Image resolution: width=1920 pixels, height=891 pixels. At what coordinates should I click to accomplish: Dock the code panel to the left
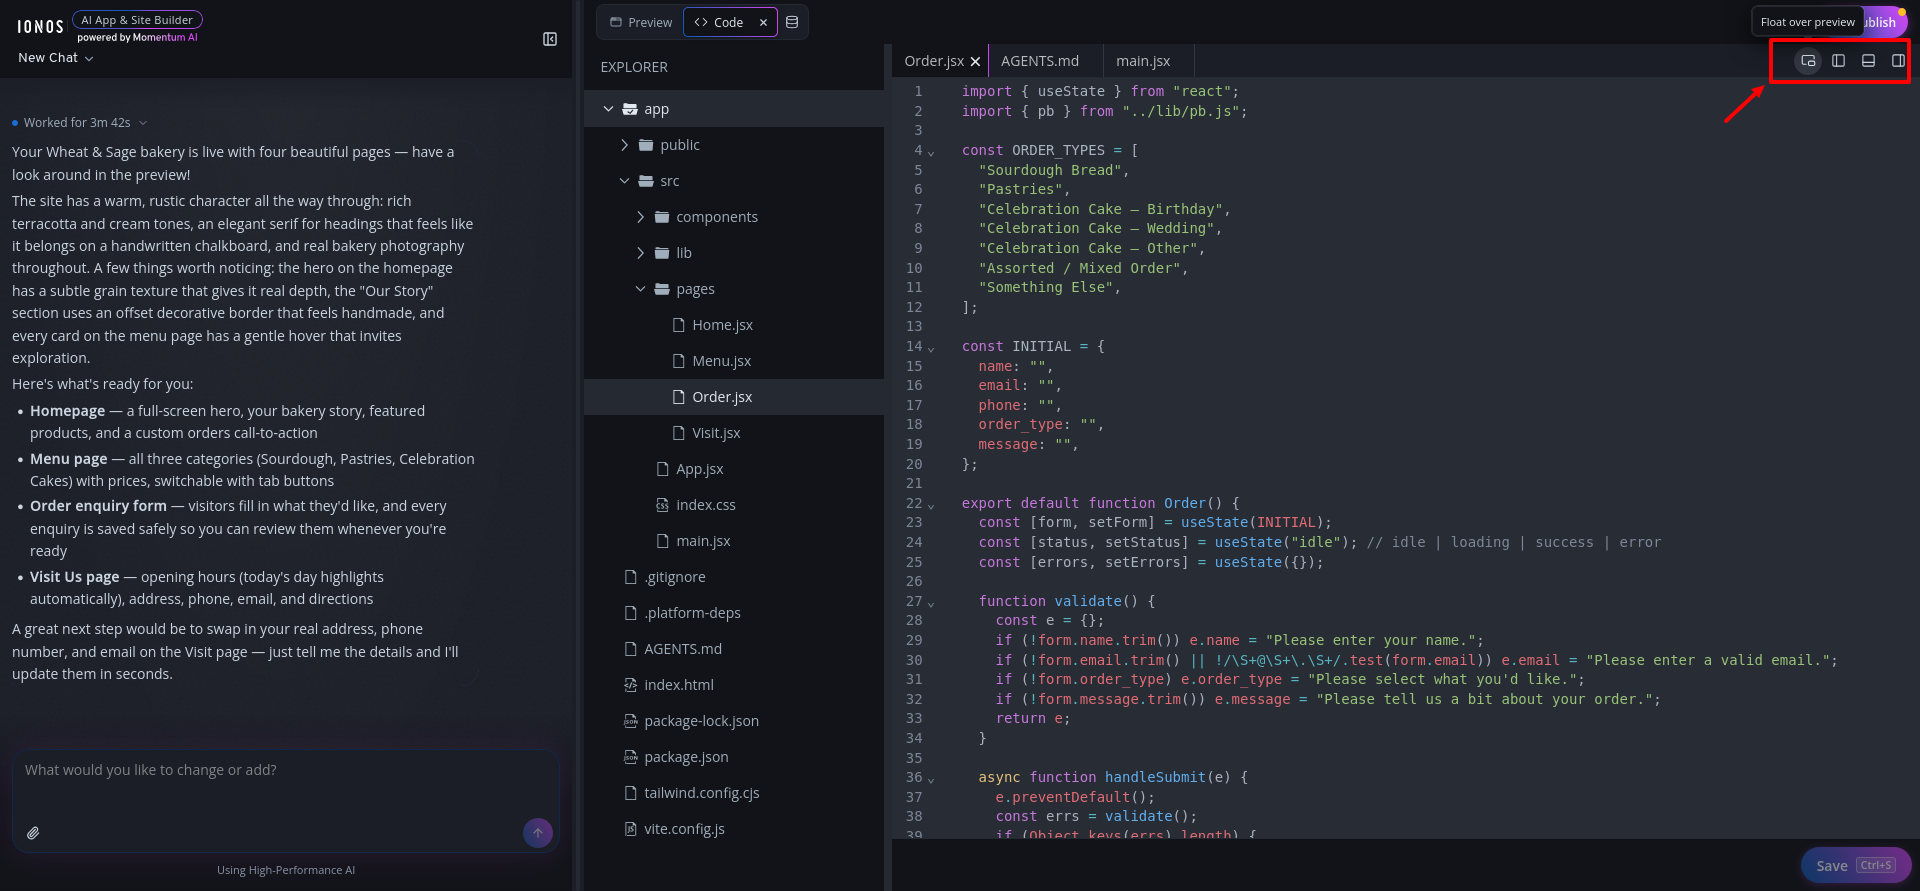coord(1838,61)
